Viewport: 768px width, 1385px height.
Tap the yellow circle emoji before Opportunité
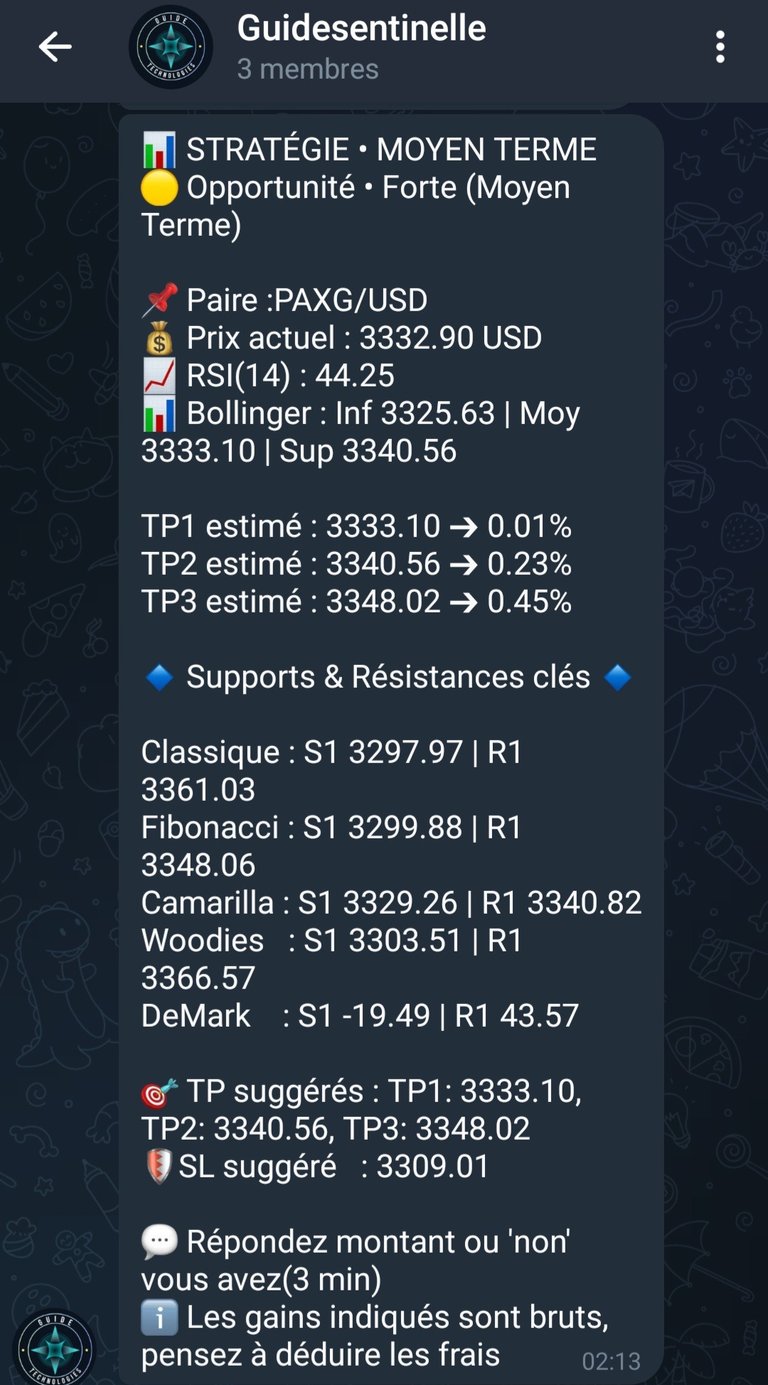[159, 188]
